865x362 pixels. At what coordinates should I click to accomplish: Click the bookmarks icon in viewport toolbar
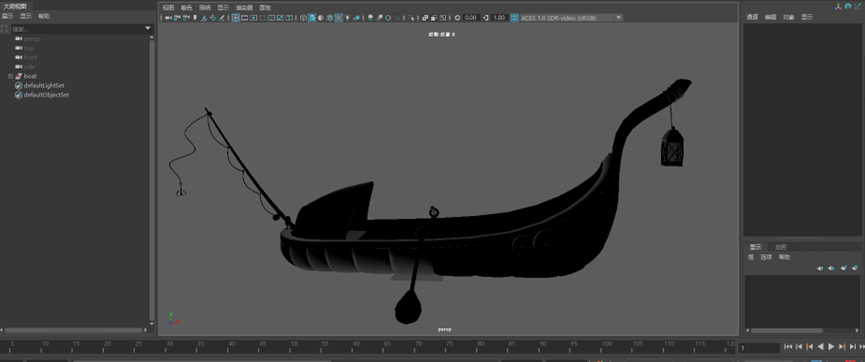(195, 18)
